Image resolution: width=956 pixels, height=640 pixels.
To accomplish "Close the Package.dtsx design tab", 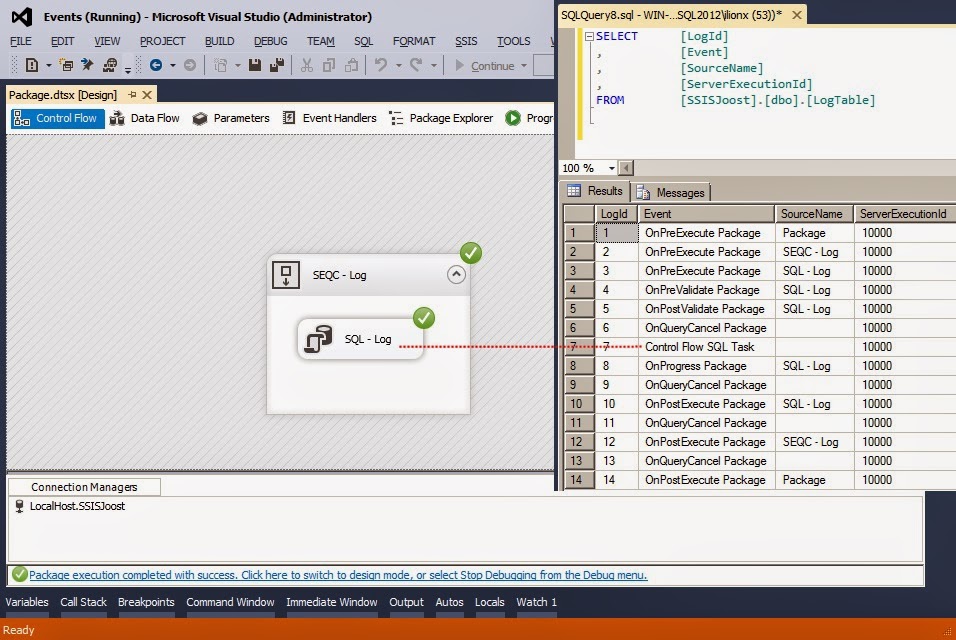I will coord(147,94).
